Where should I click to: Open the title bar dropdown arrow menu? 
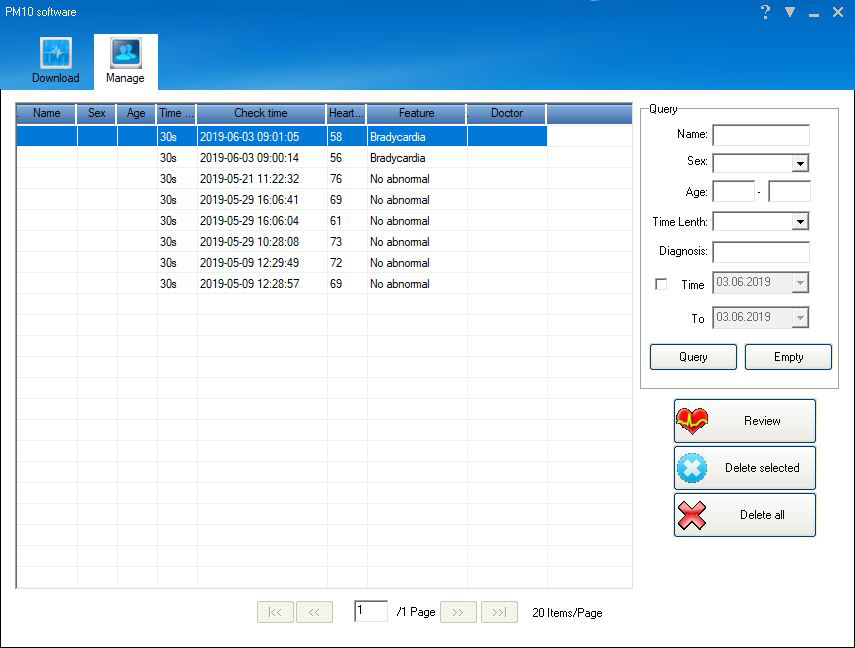tap(790, 12)
